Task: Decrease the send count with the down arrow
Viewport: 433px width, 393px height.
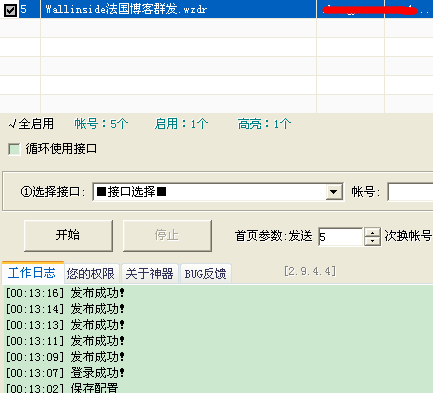Action: point(372,241)
